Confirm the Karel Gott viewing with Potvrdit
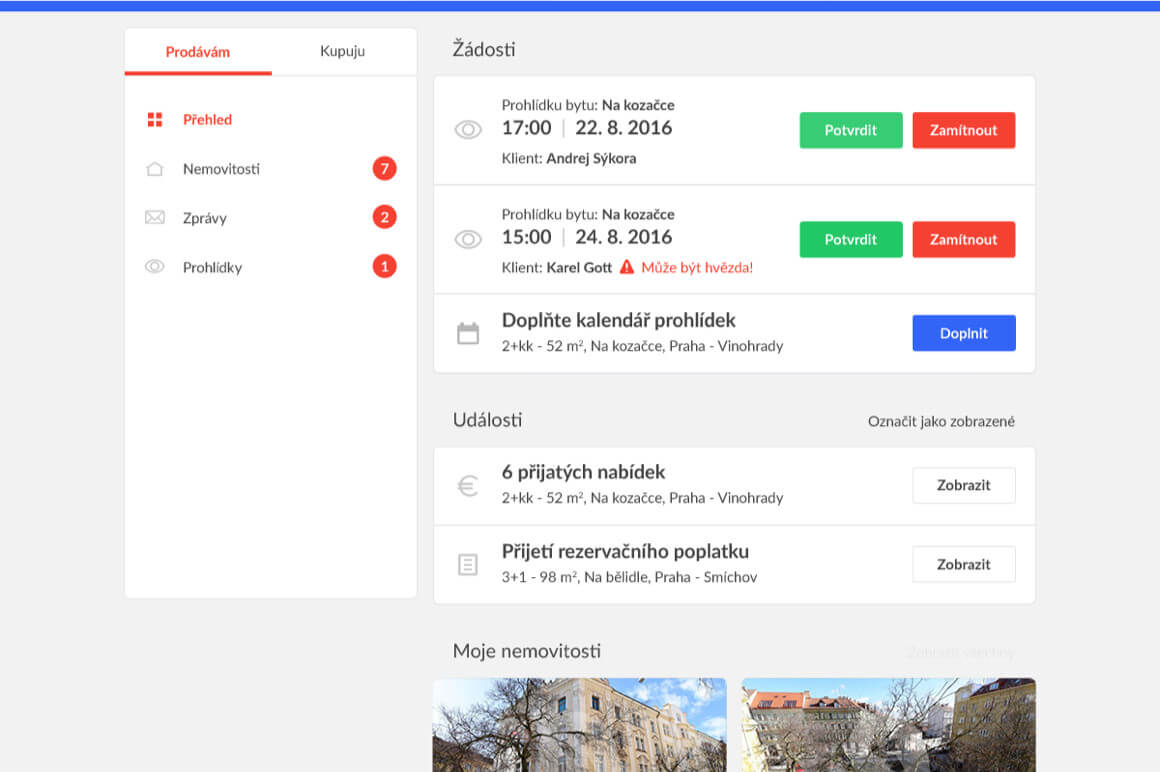Image resolution: width=1160 pixels, height=772 pixels. point(851,240)
